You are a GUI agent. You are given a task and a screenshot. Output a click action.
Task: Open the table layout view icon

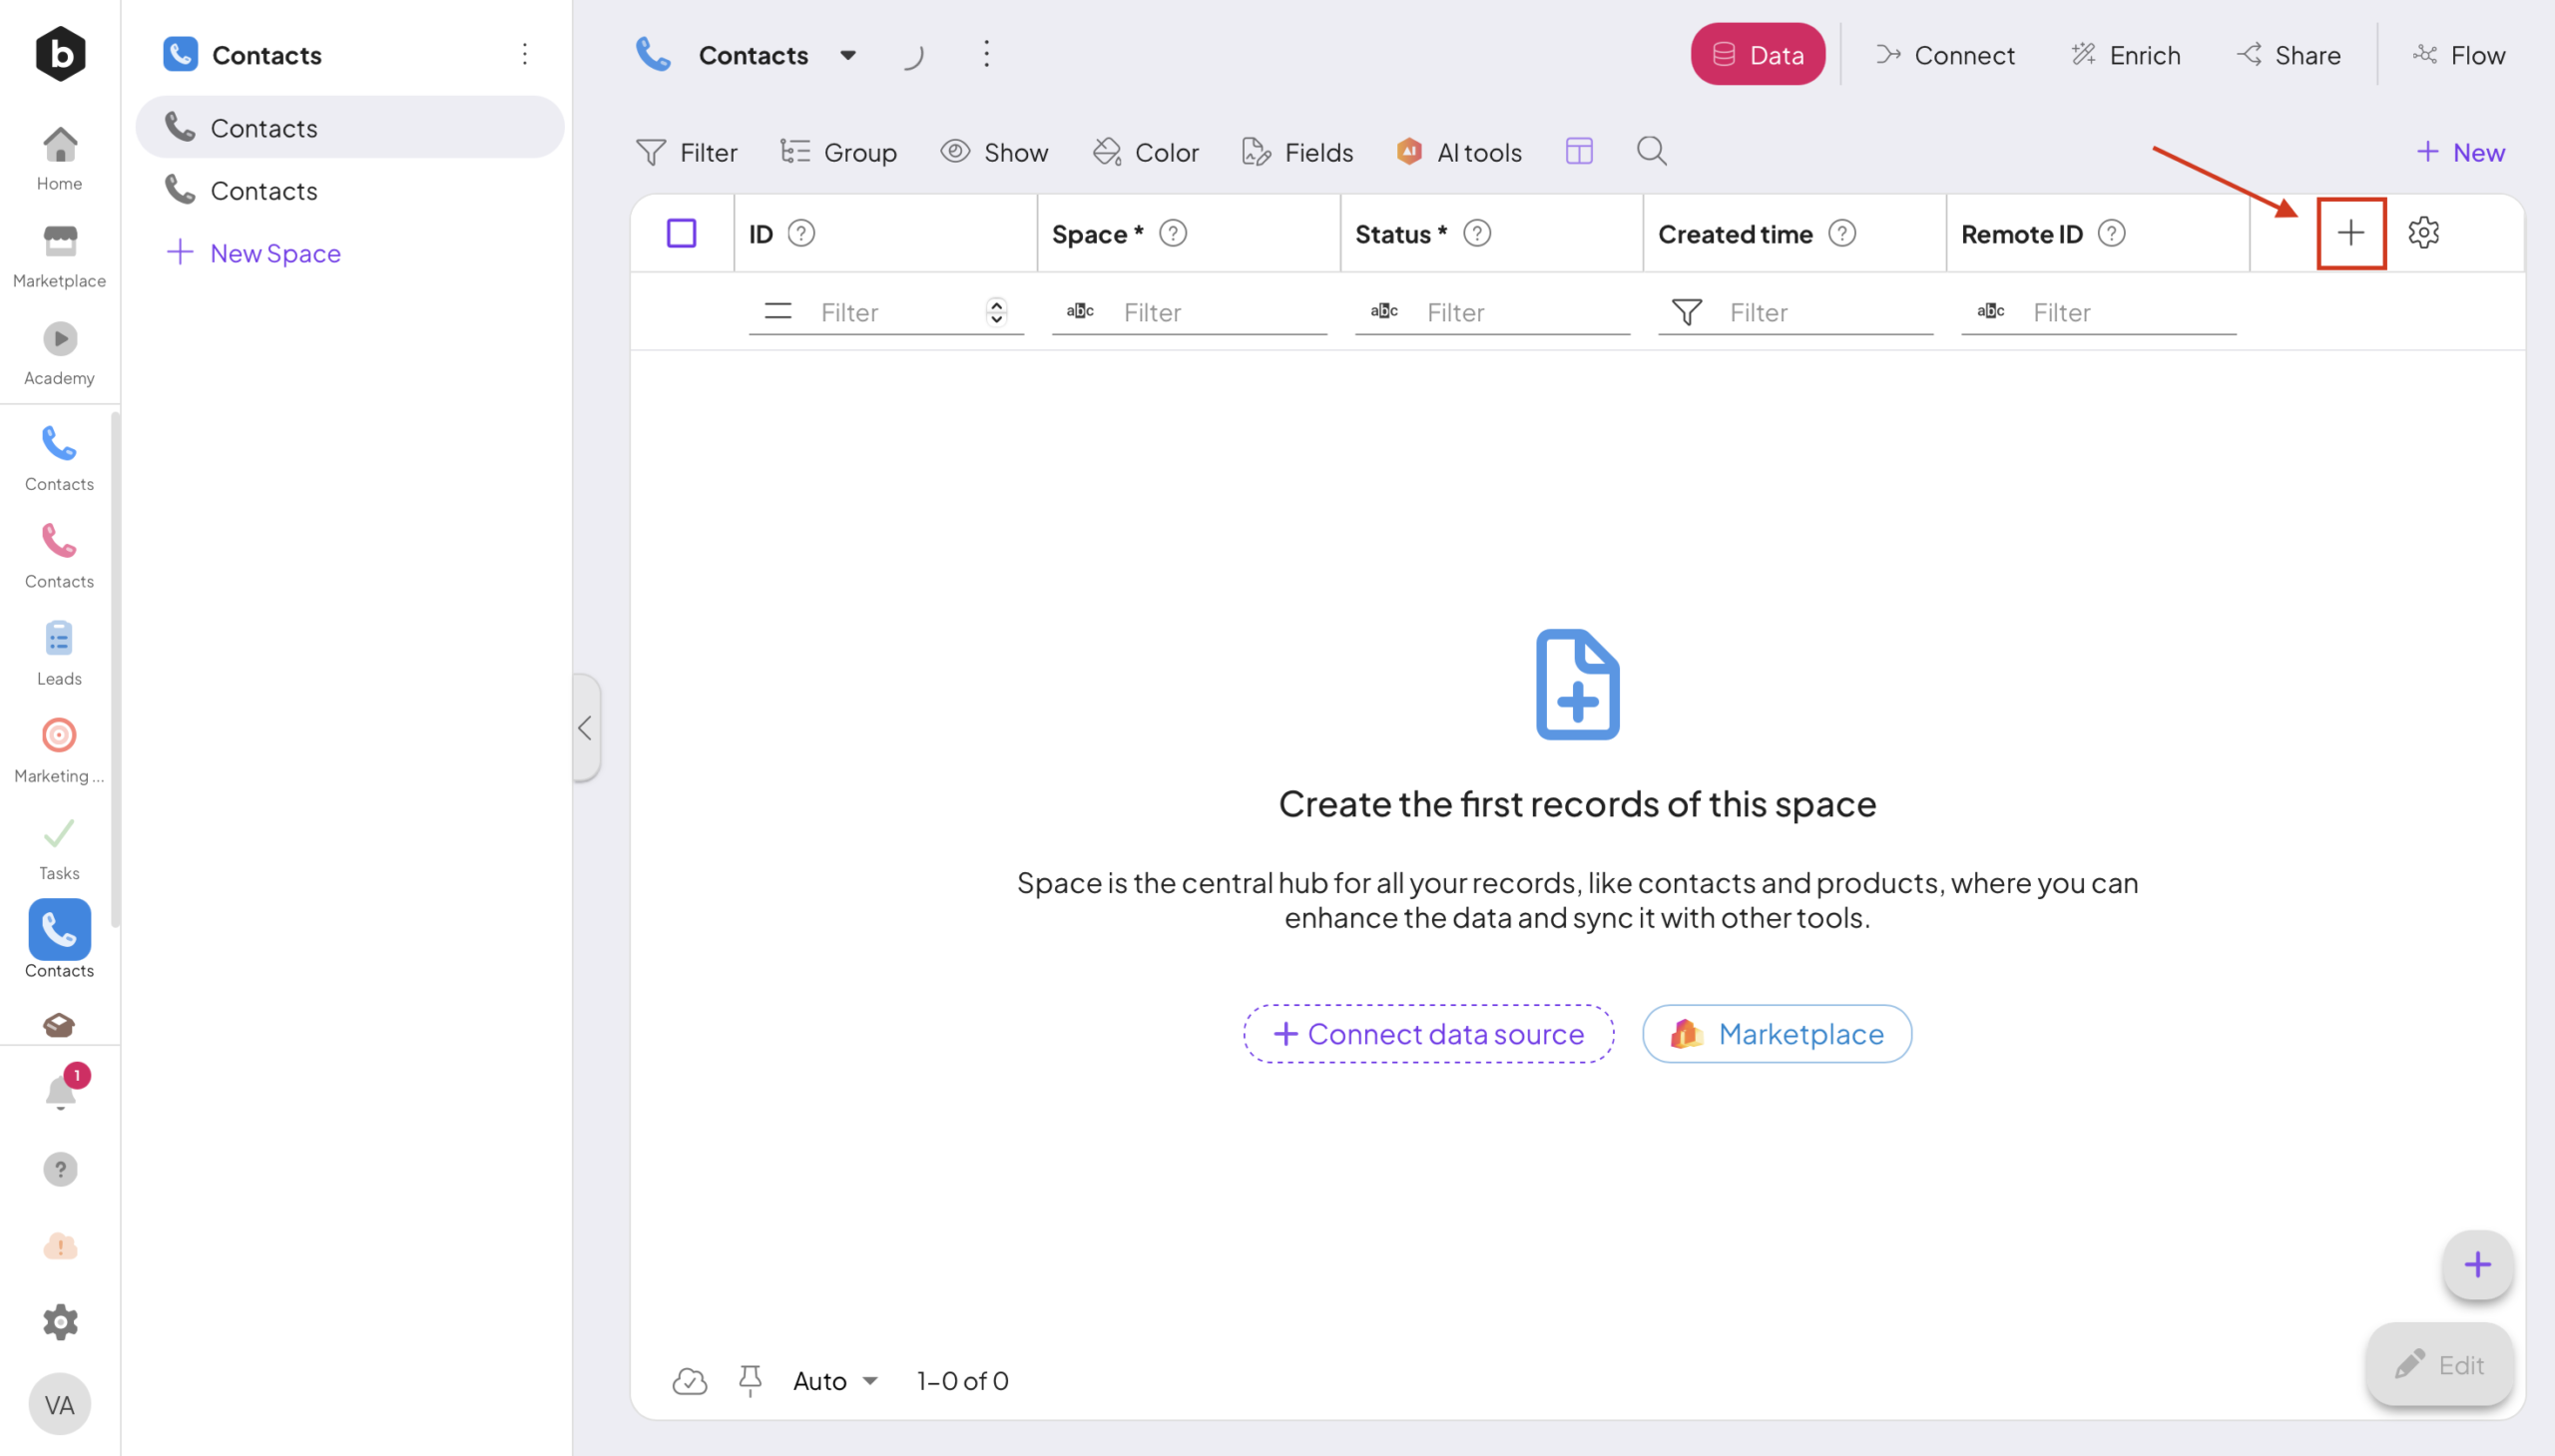coord(1579,151)
